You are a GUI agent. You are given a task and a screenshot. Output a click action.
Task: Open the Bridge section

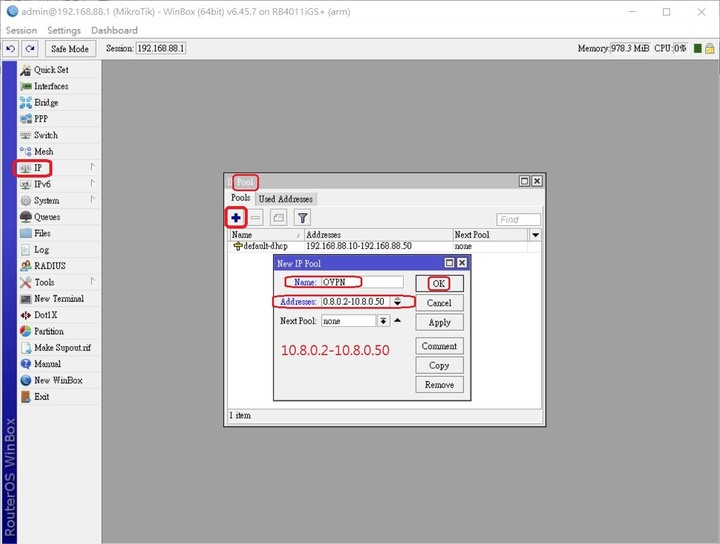click(x=59, y=102)
